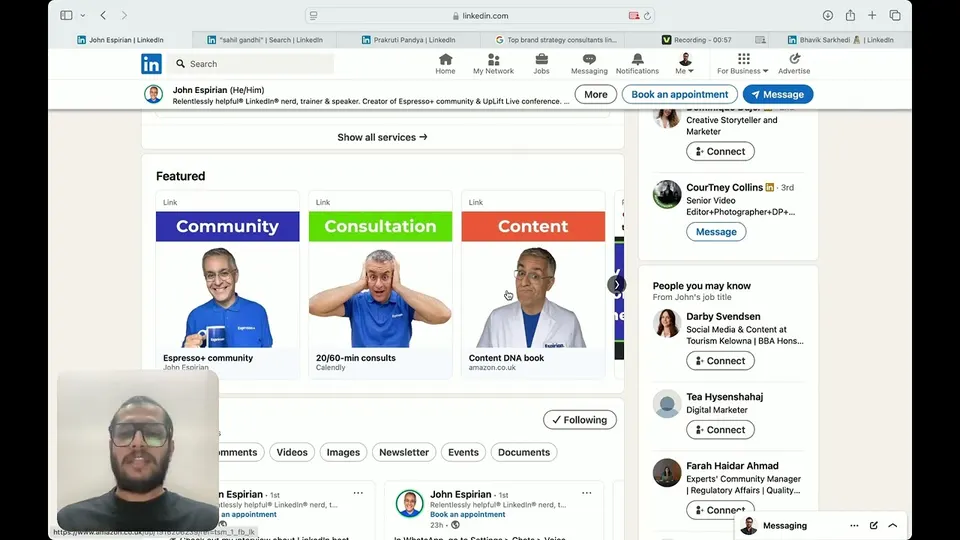
Task: Open Tea Hysenshahaj profile name
Action: pyautogui.click(x=724, y=397)
